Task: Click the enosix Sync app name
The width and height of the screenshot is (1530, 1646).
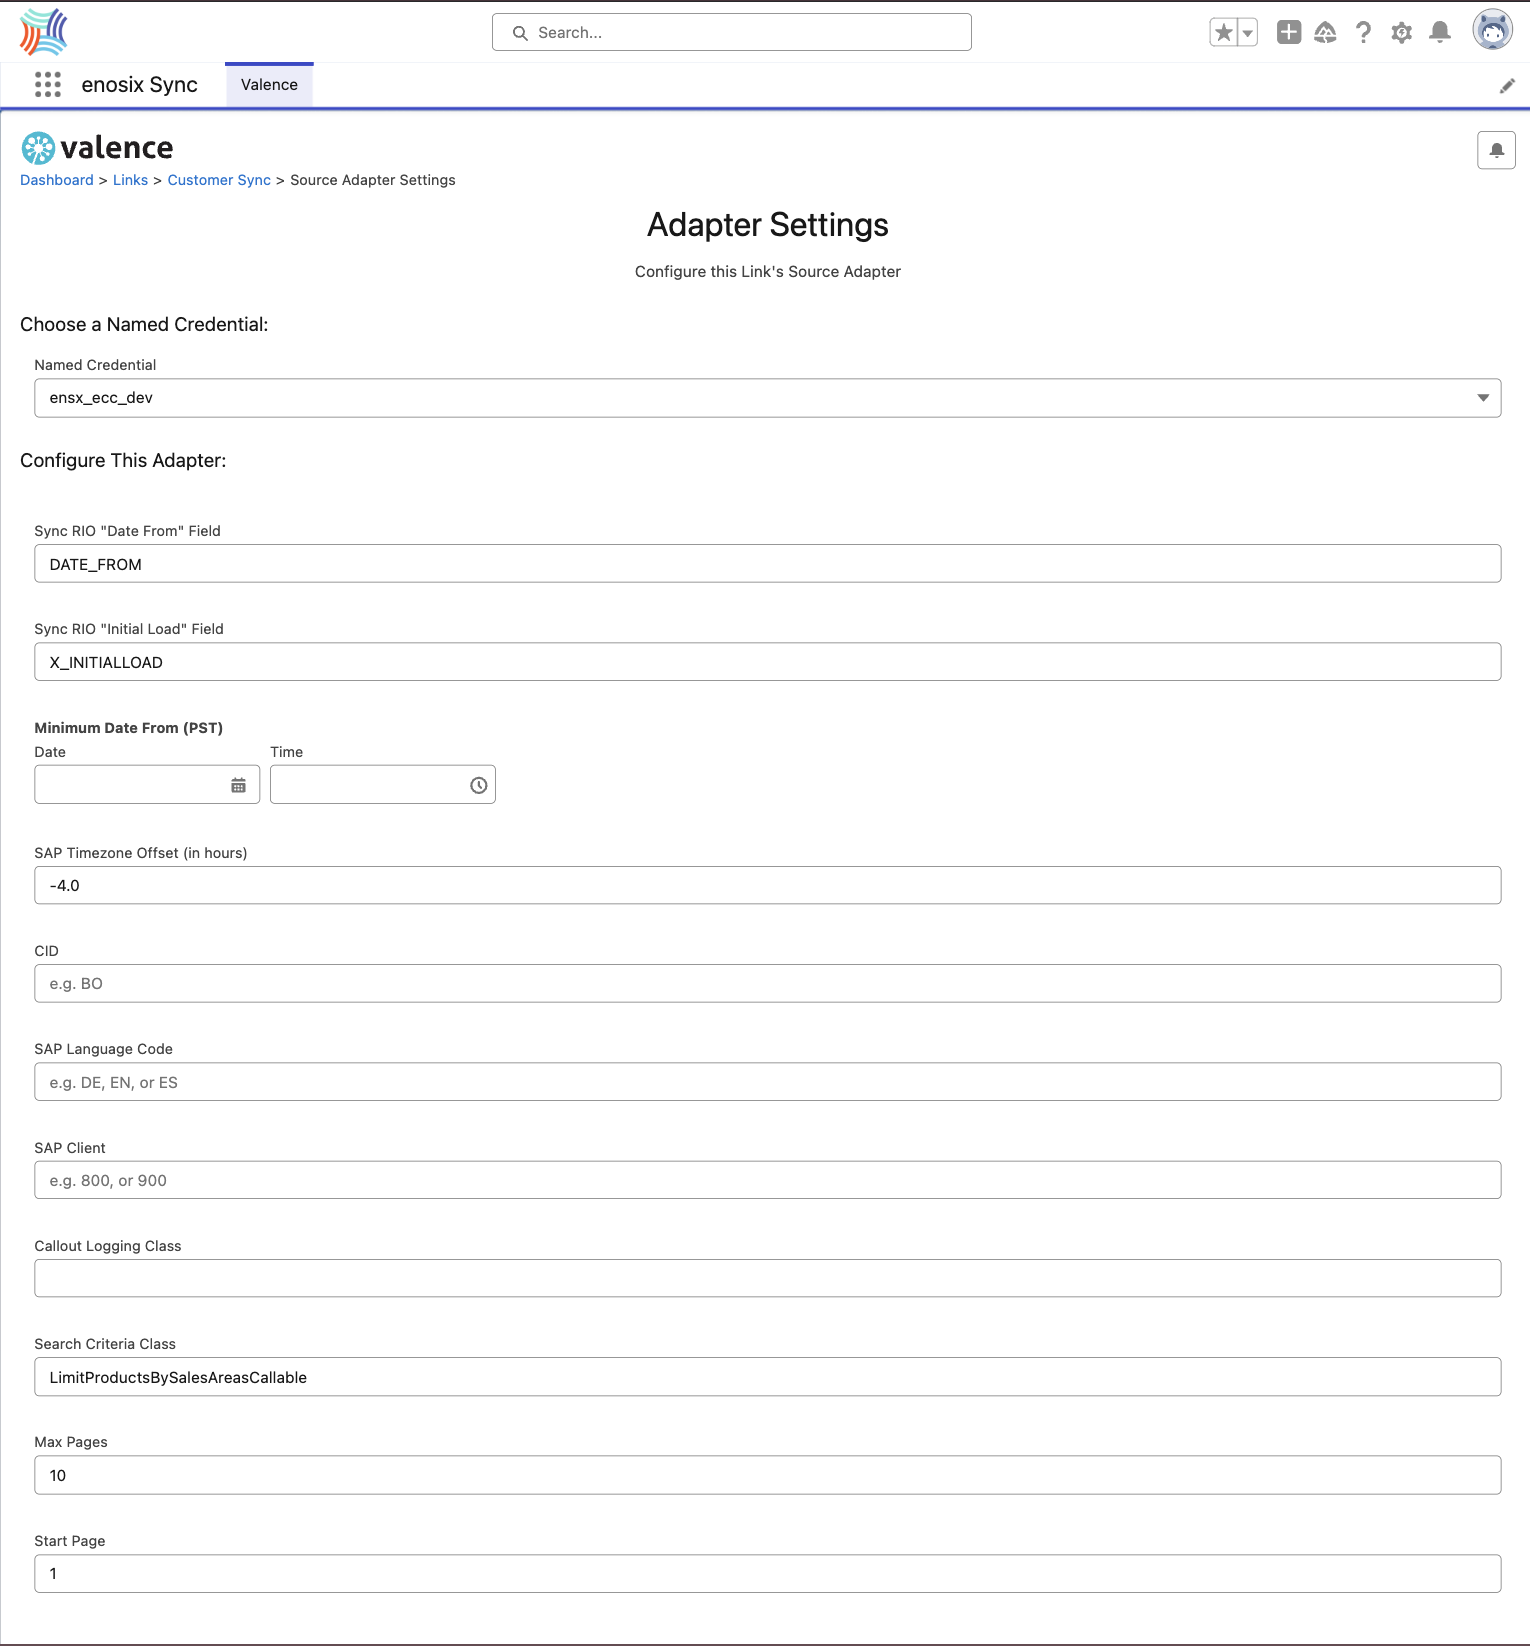Action: (x=140, y=85)
